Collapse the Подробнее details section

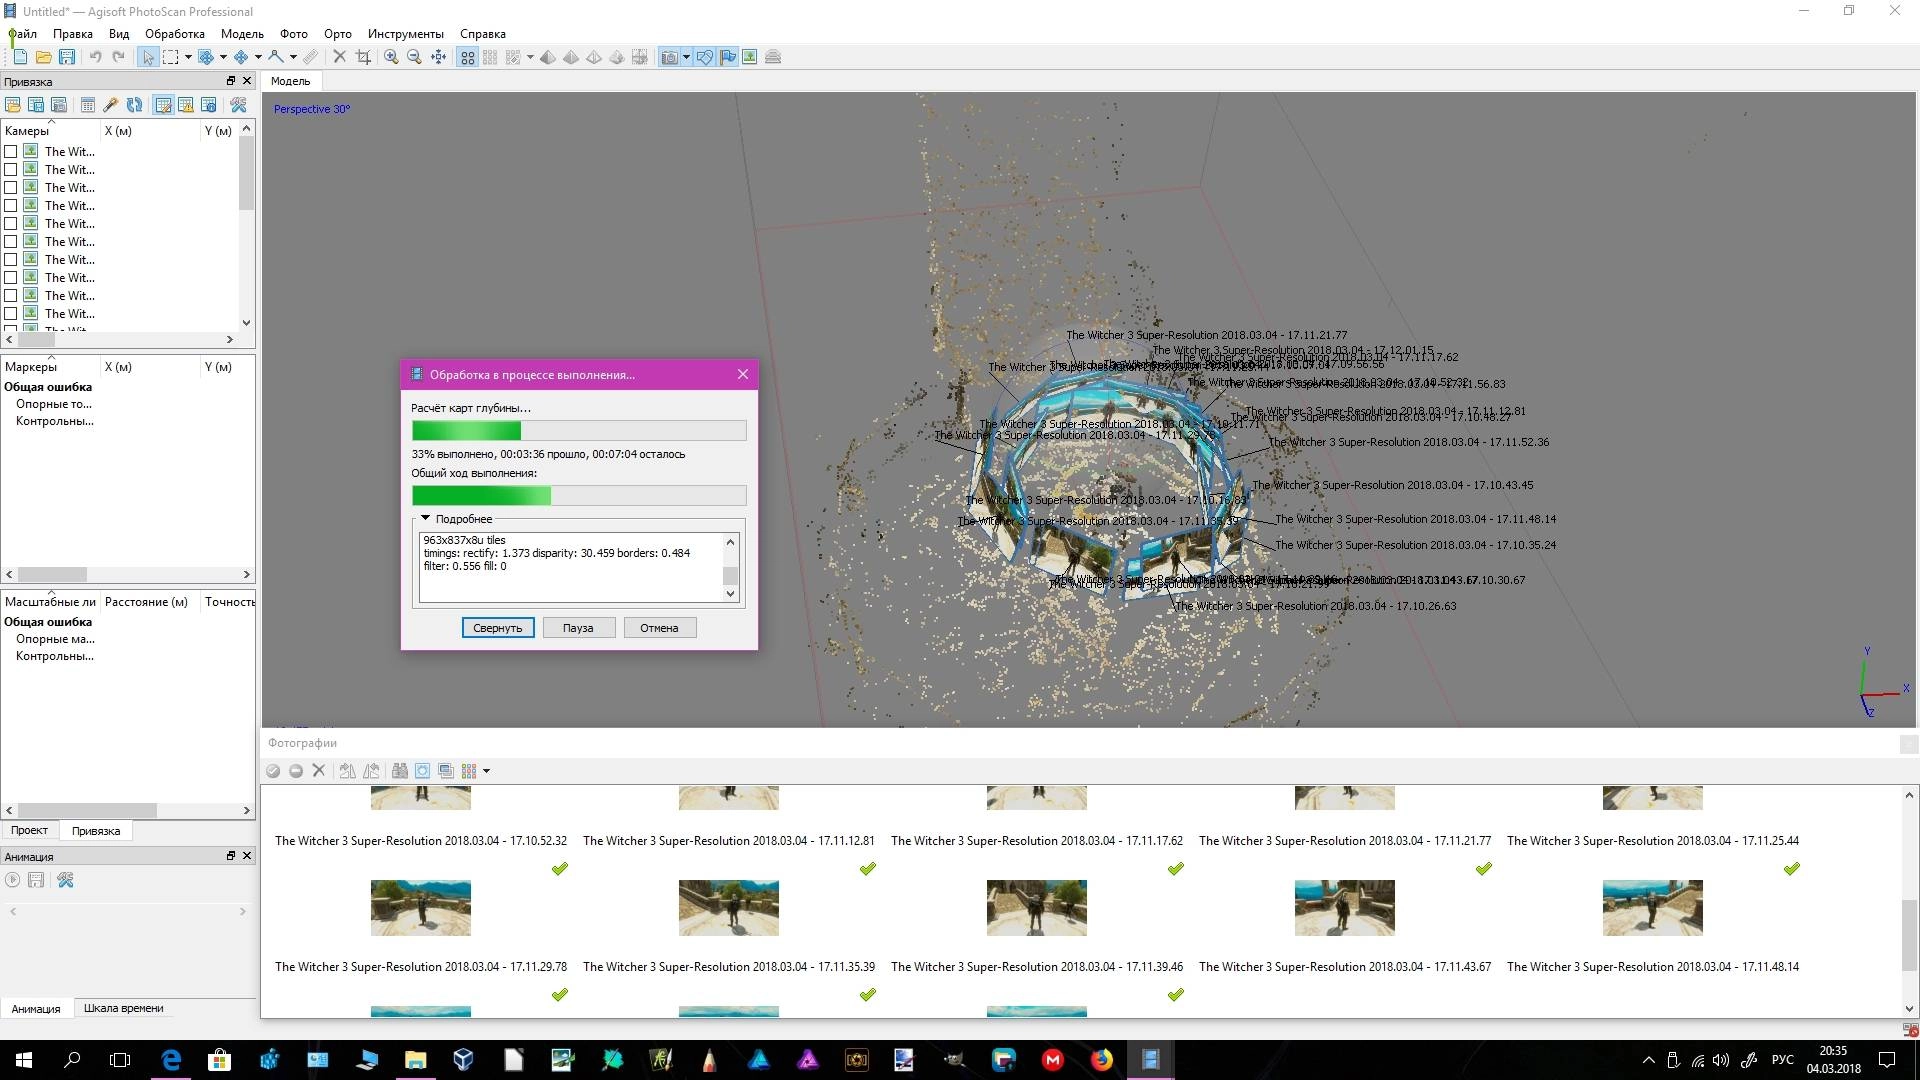click(425, 519)
